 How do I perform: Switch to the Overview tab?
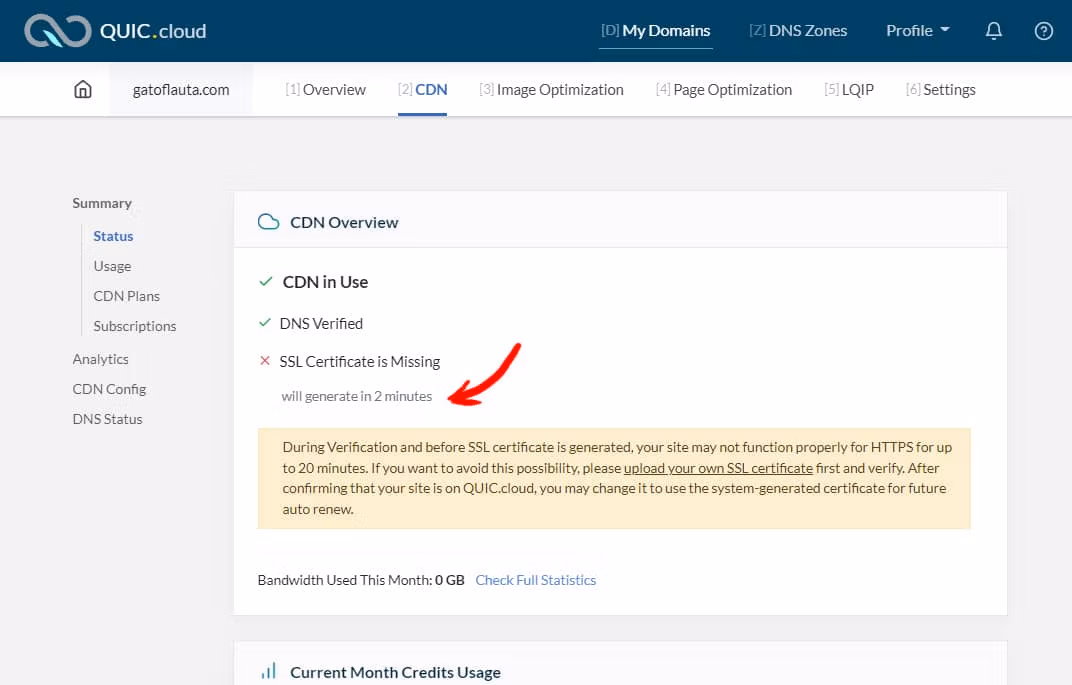click(325, 90)
